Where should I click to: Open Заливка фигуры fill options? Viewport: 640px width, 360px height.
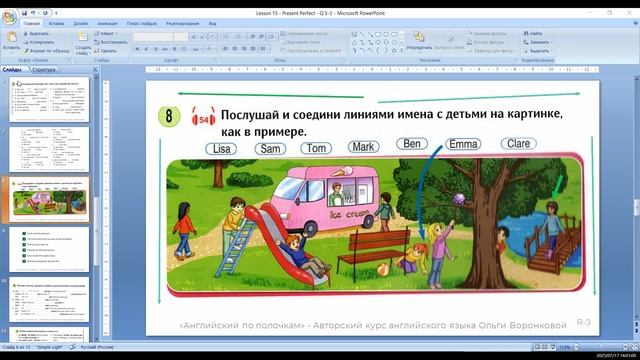(487, 33)
